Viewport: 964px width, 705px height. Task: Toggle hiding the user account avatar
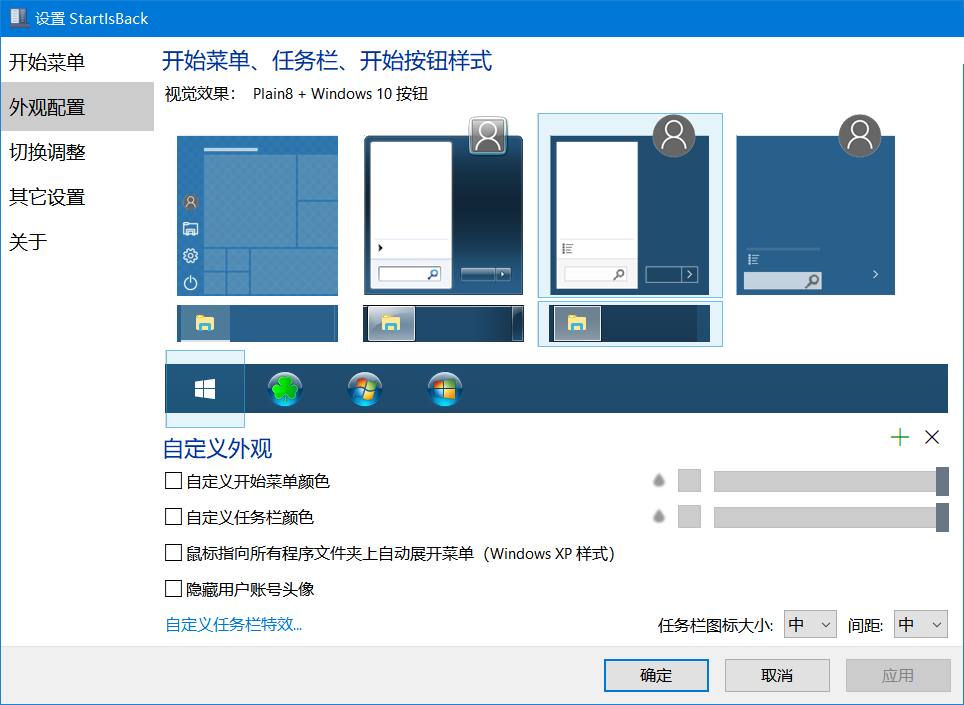tap(172, 589)
